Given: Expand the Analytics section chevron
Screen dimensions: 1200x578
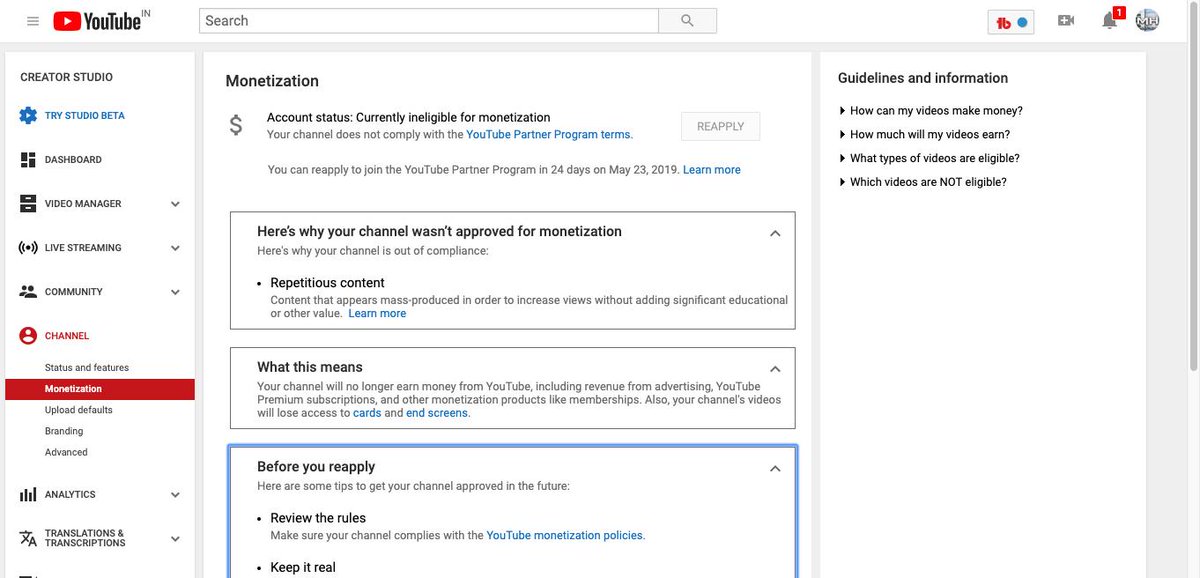Looking at the screenshot, I should point(175,495).
